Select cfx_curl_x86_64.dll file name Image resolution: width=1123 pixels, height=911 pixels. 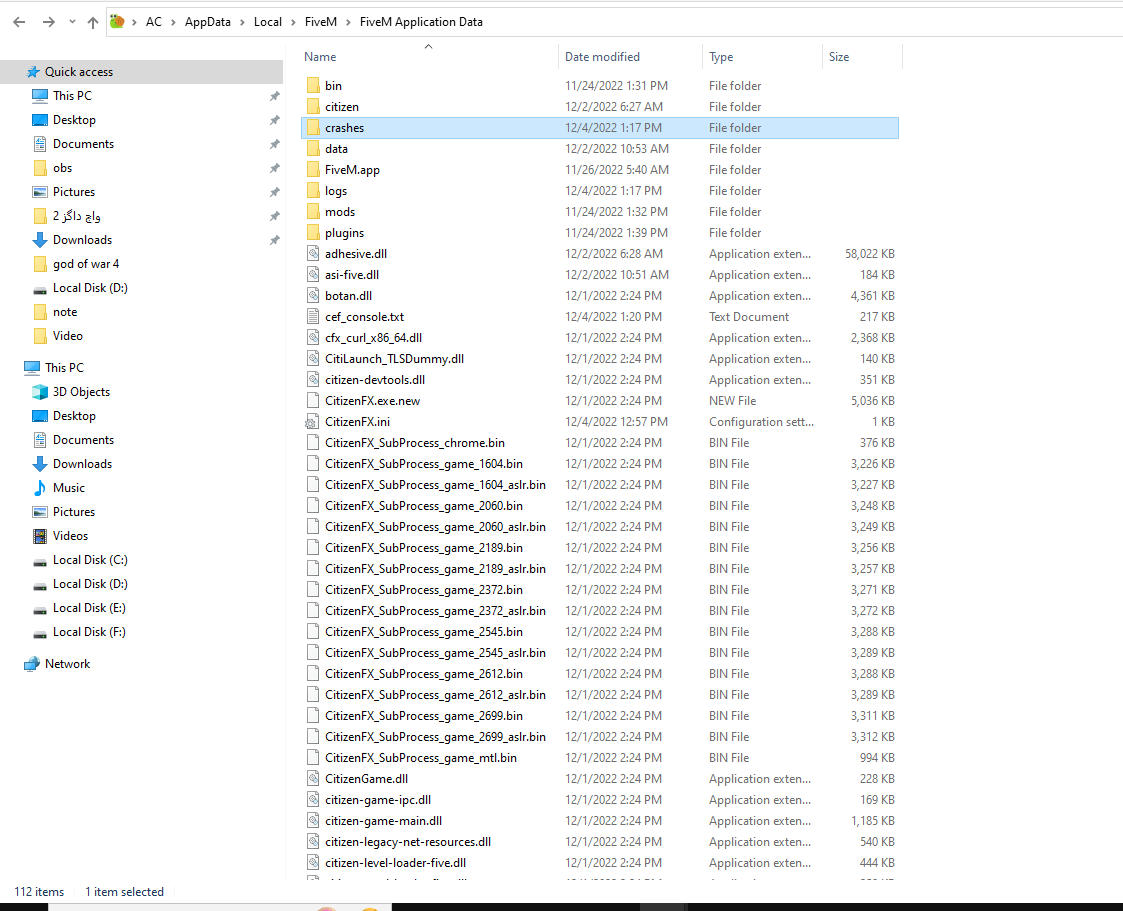click(373, 337)
